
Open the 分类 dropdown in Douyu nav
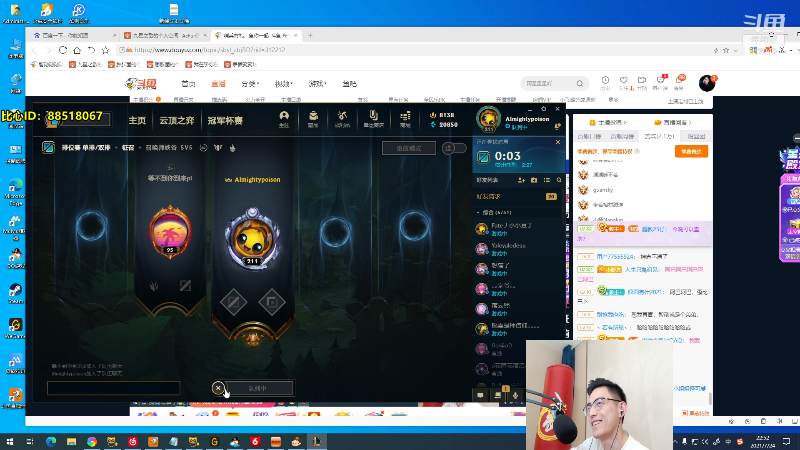click(x=250, y=84)
